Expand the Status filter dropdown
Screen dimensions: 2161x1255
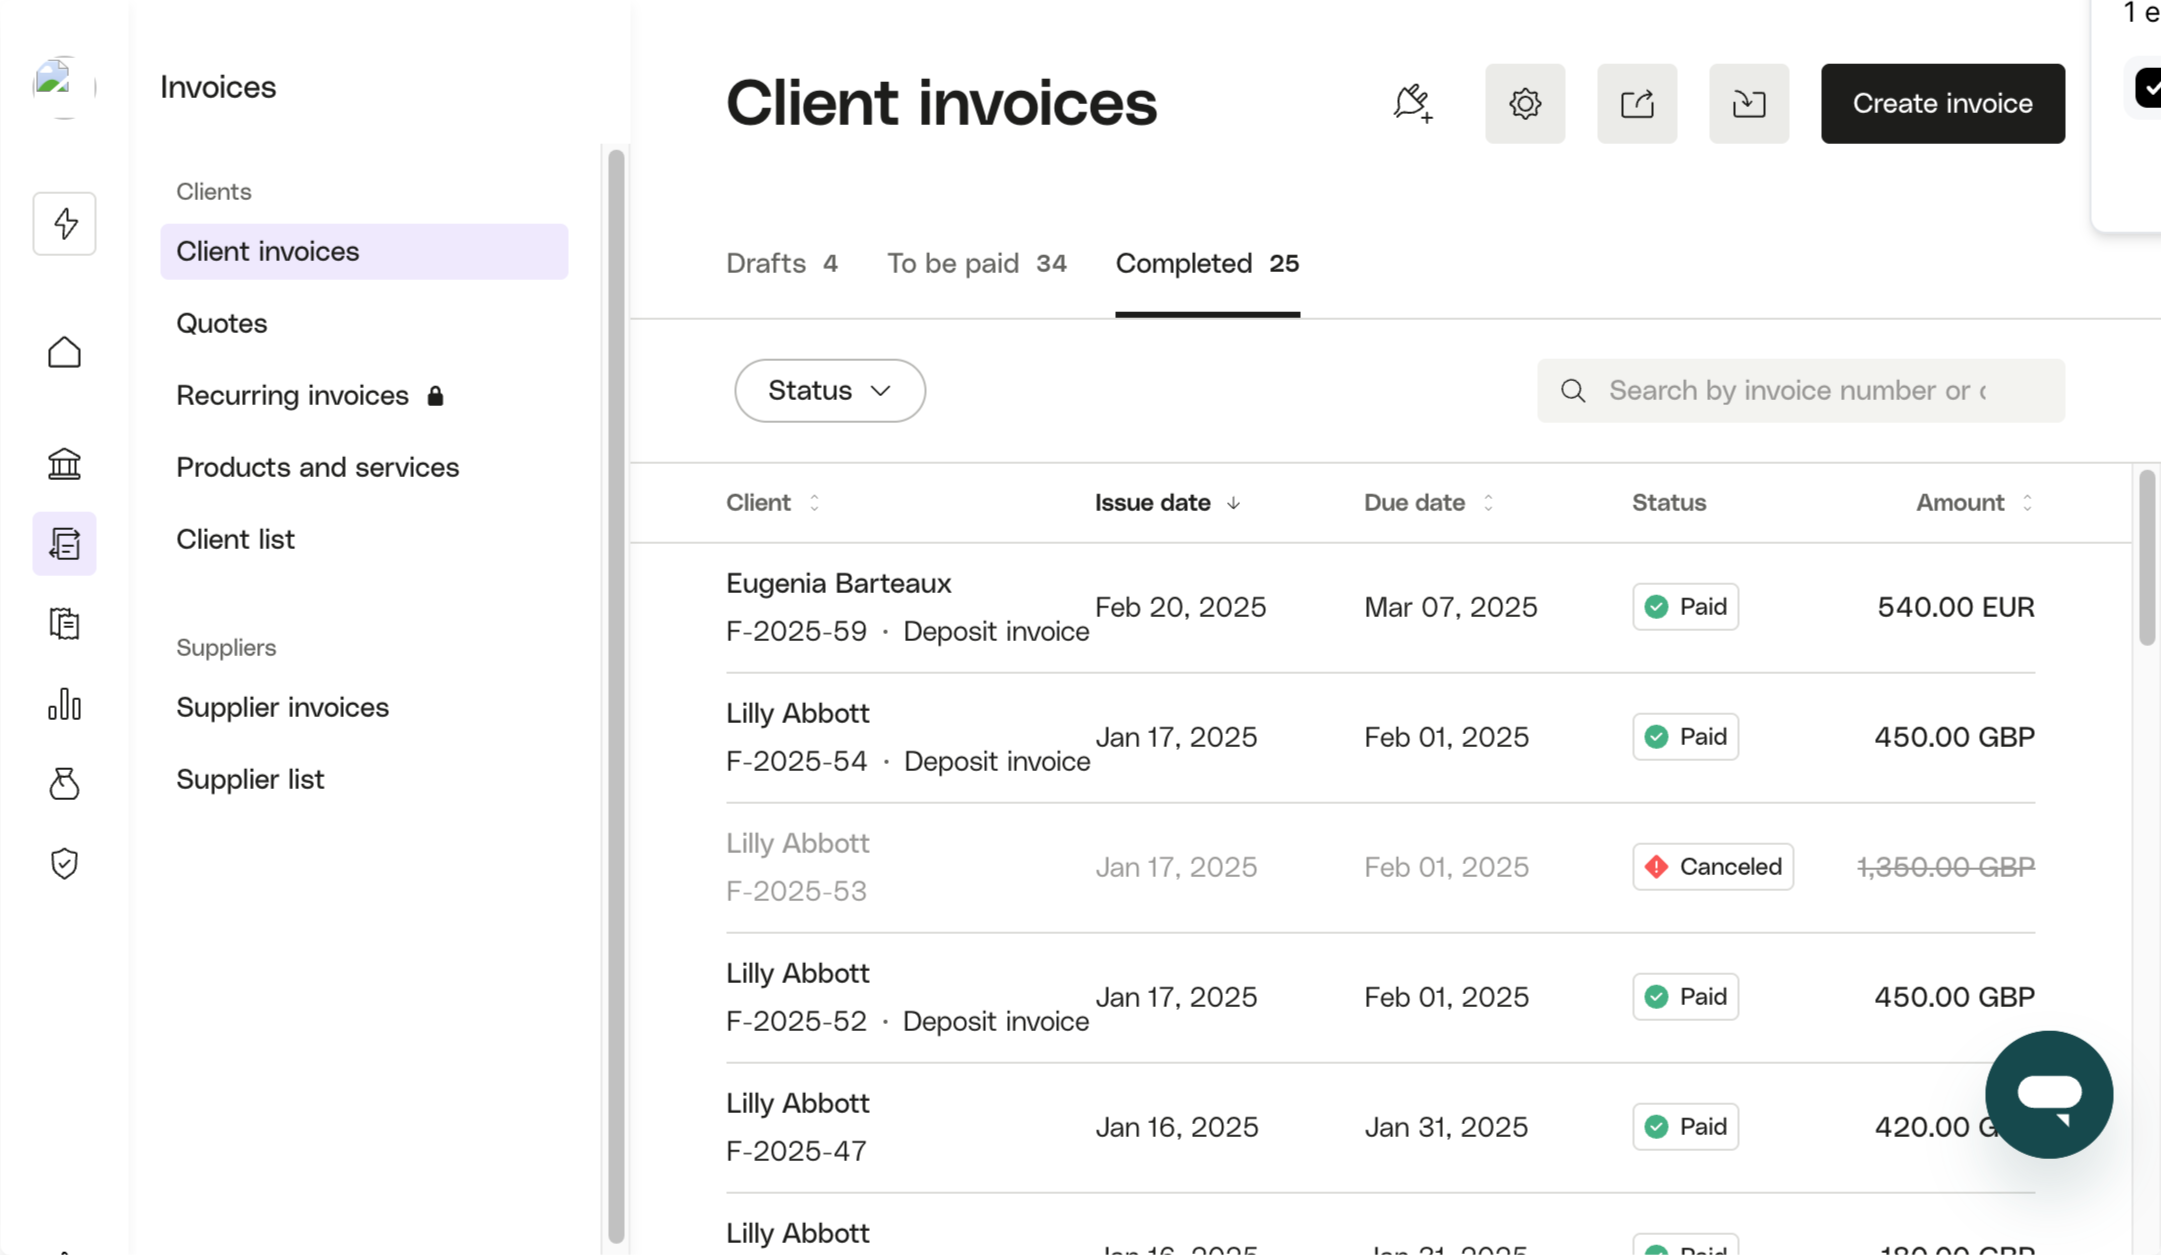click(829, 391)
